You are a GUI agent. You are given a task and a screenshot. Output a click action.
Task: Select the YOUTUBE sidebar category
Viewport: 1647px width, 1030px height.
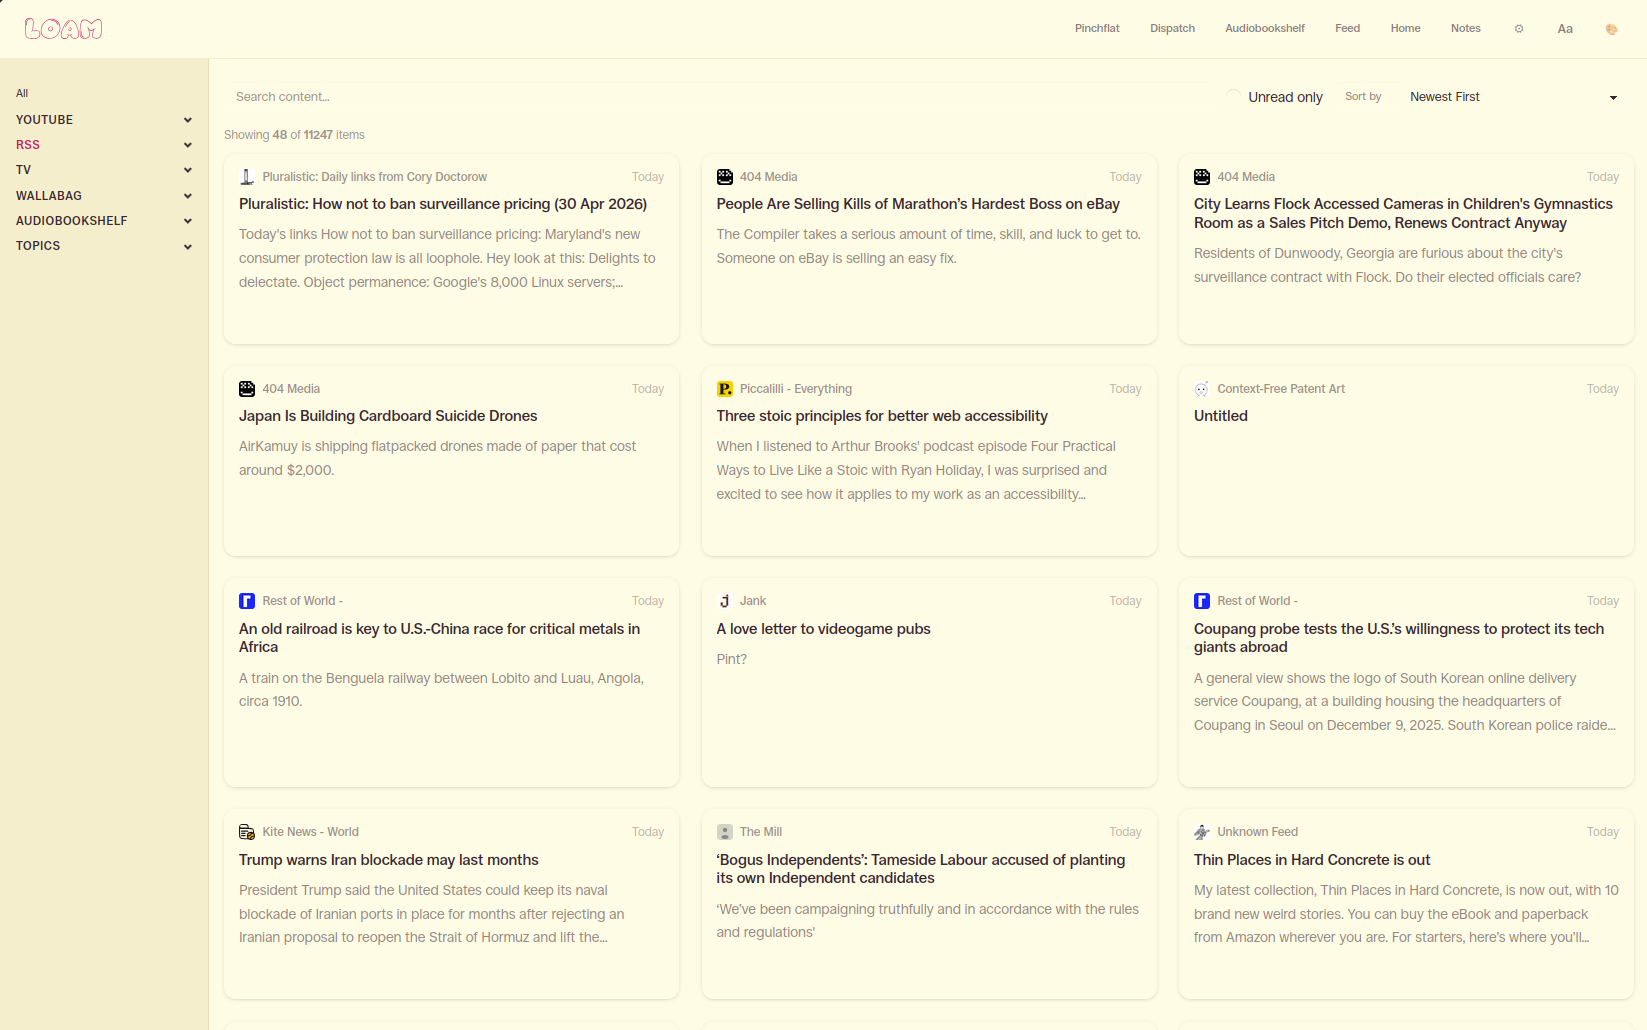click(44, 120)
